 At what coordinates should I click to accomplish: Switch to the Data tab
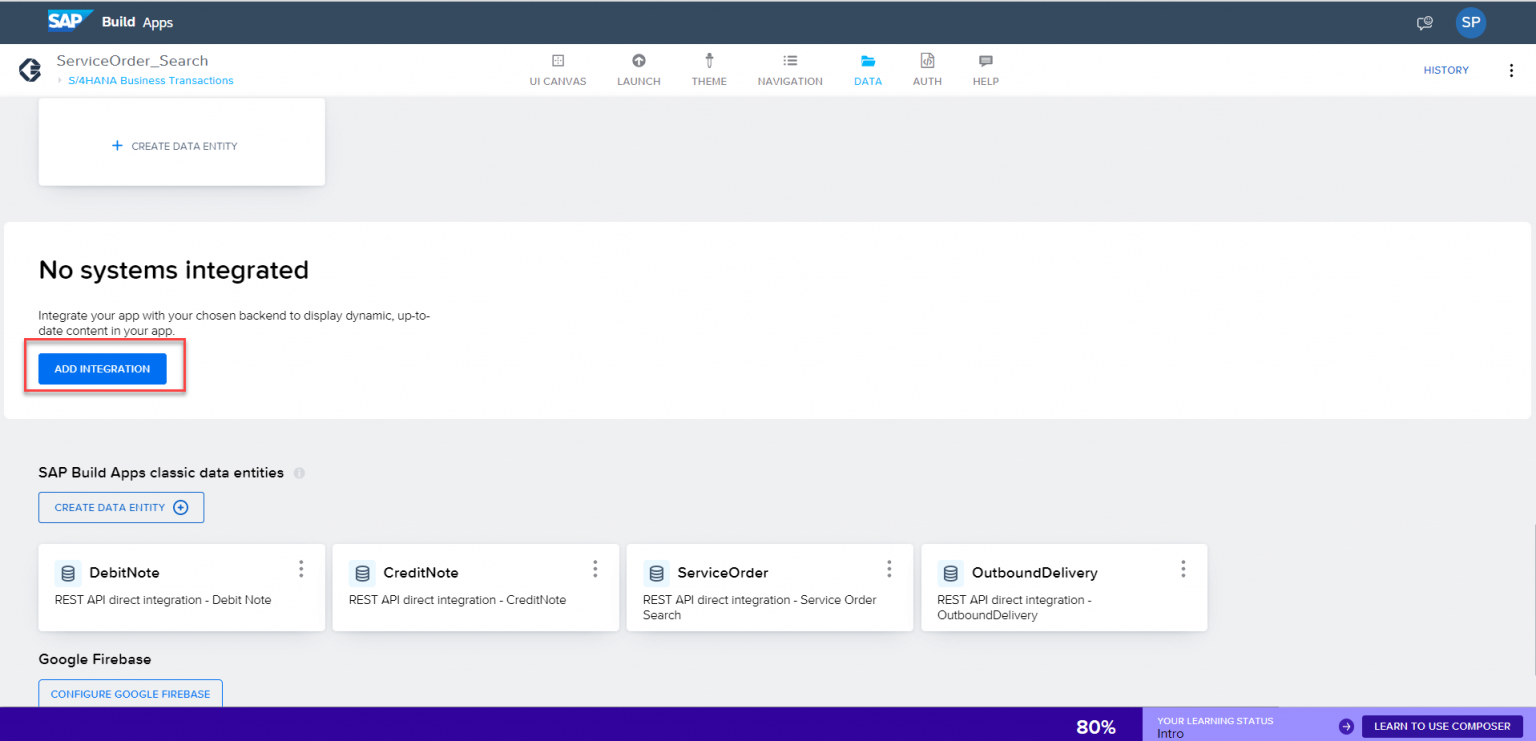pos(867,69)
